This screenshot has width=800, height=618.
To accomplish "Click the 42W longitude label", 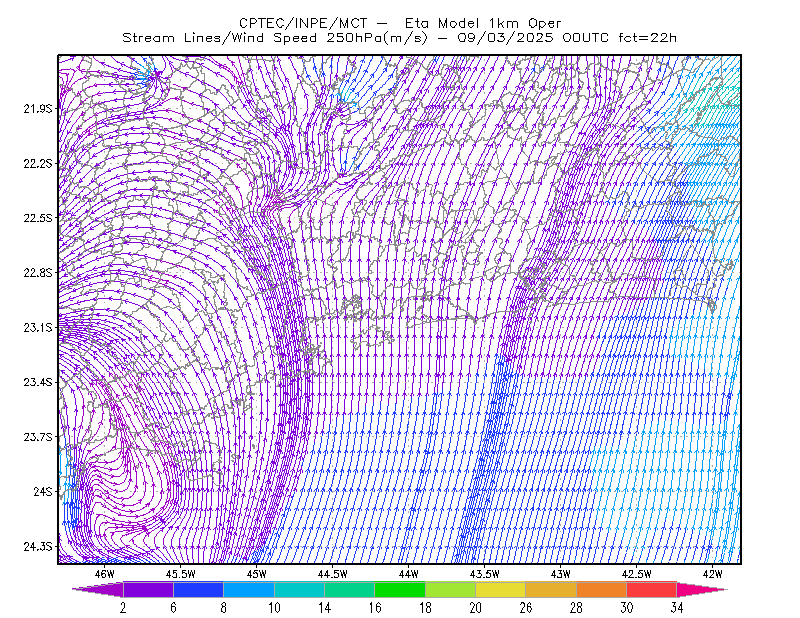I will click(713, 574).
